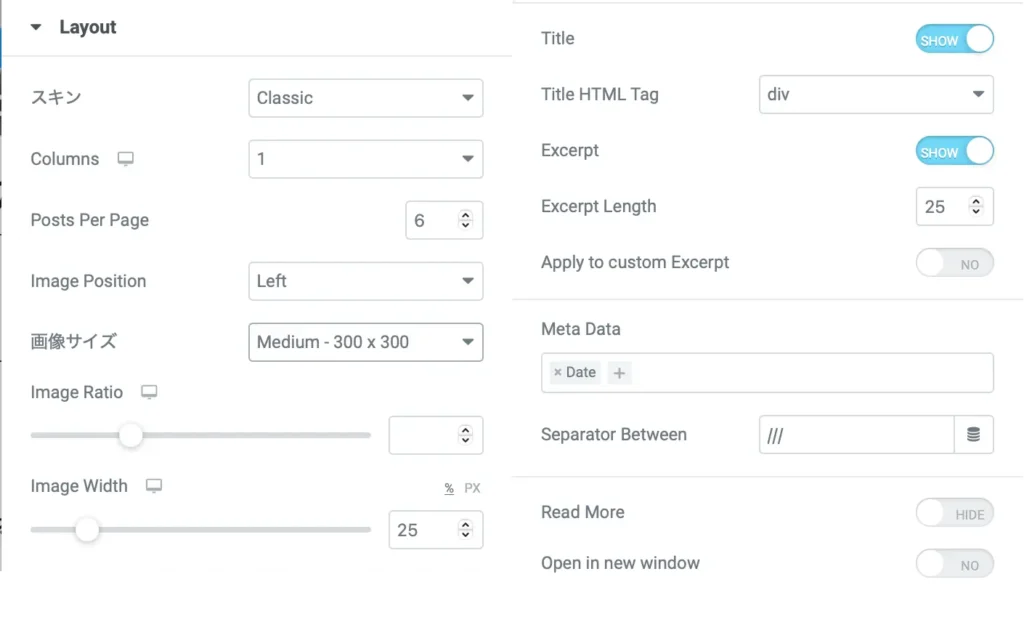Open the スキン Classic dropdown
This screenshot has height=622, width=1024.
(x=365, y=98)
